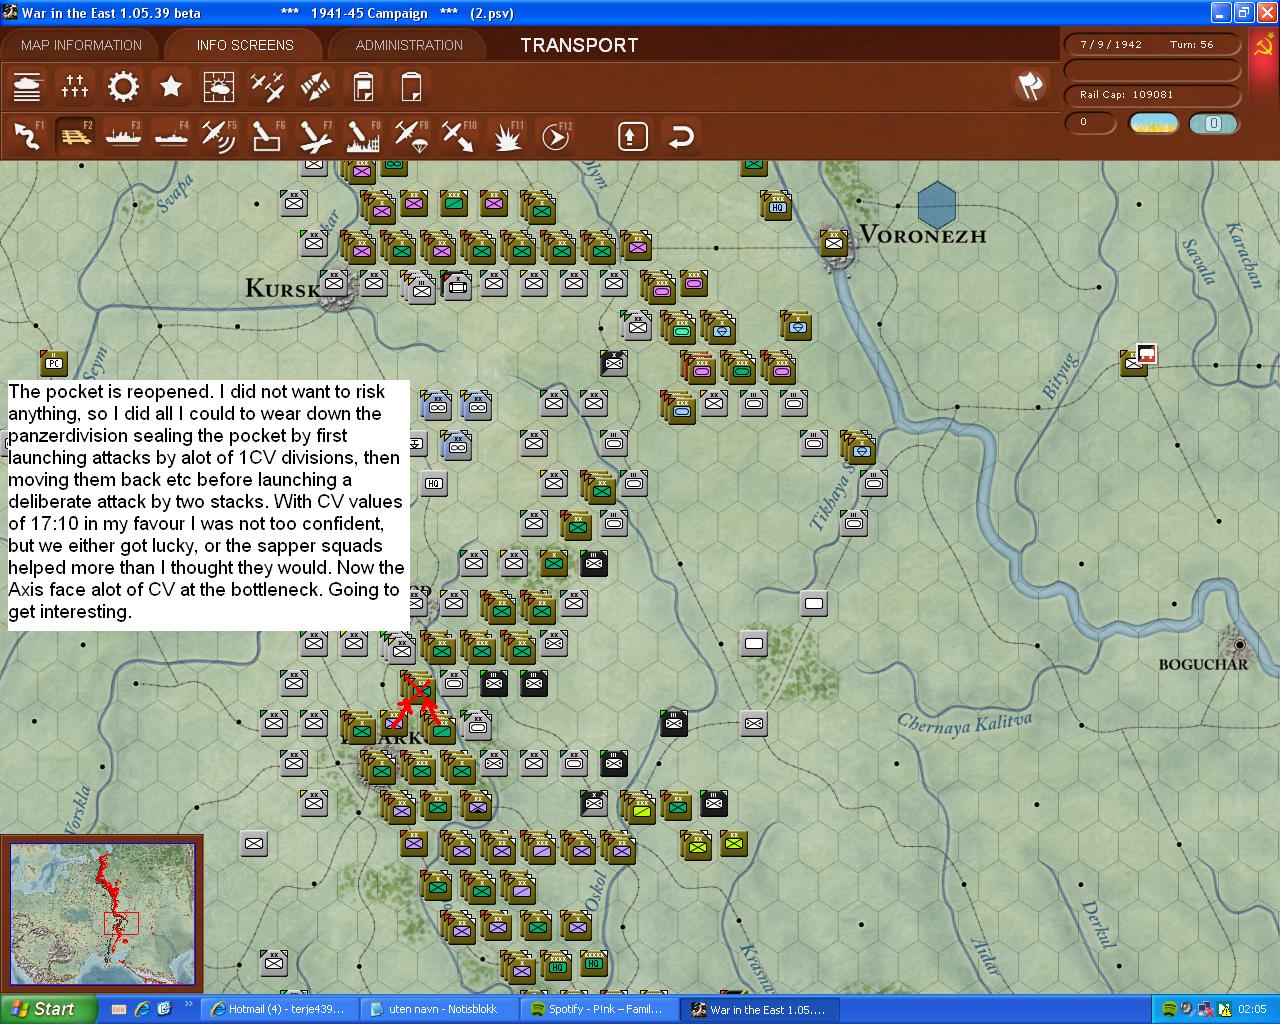Switch to the Info Screens tab
The height and width of the screenshot is (1024, 1280).
245,45
